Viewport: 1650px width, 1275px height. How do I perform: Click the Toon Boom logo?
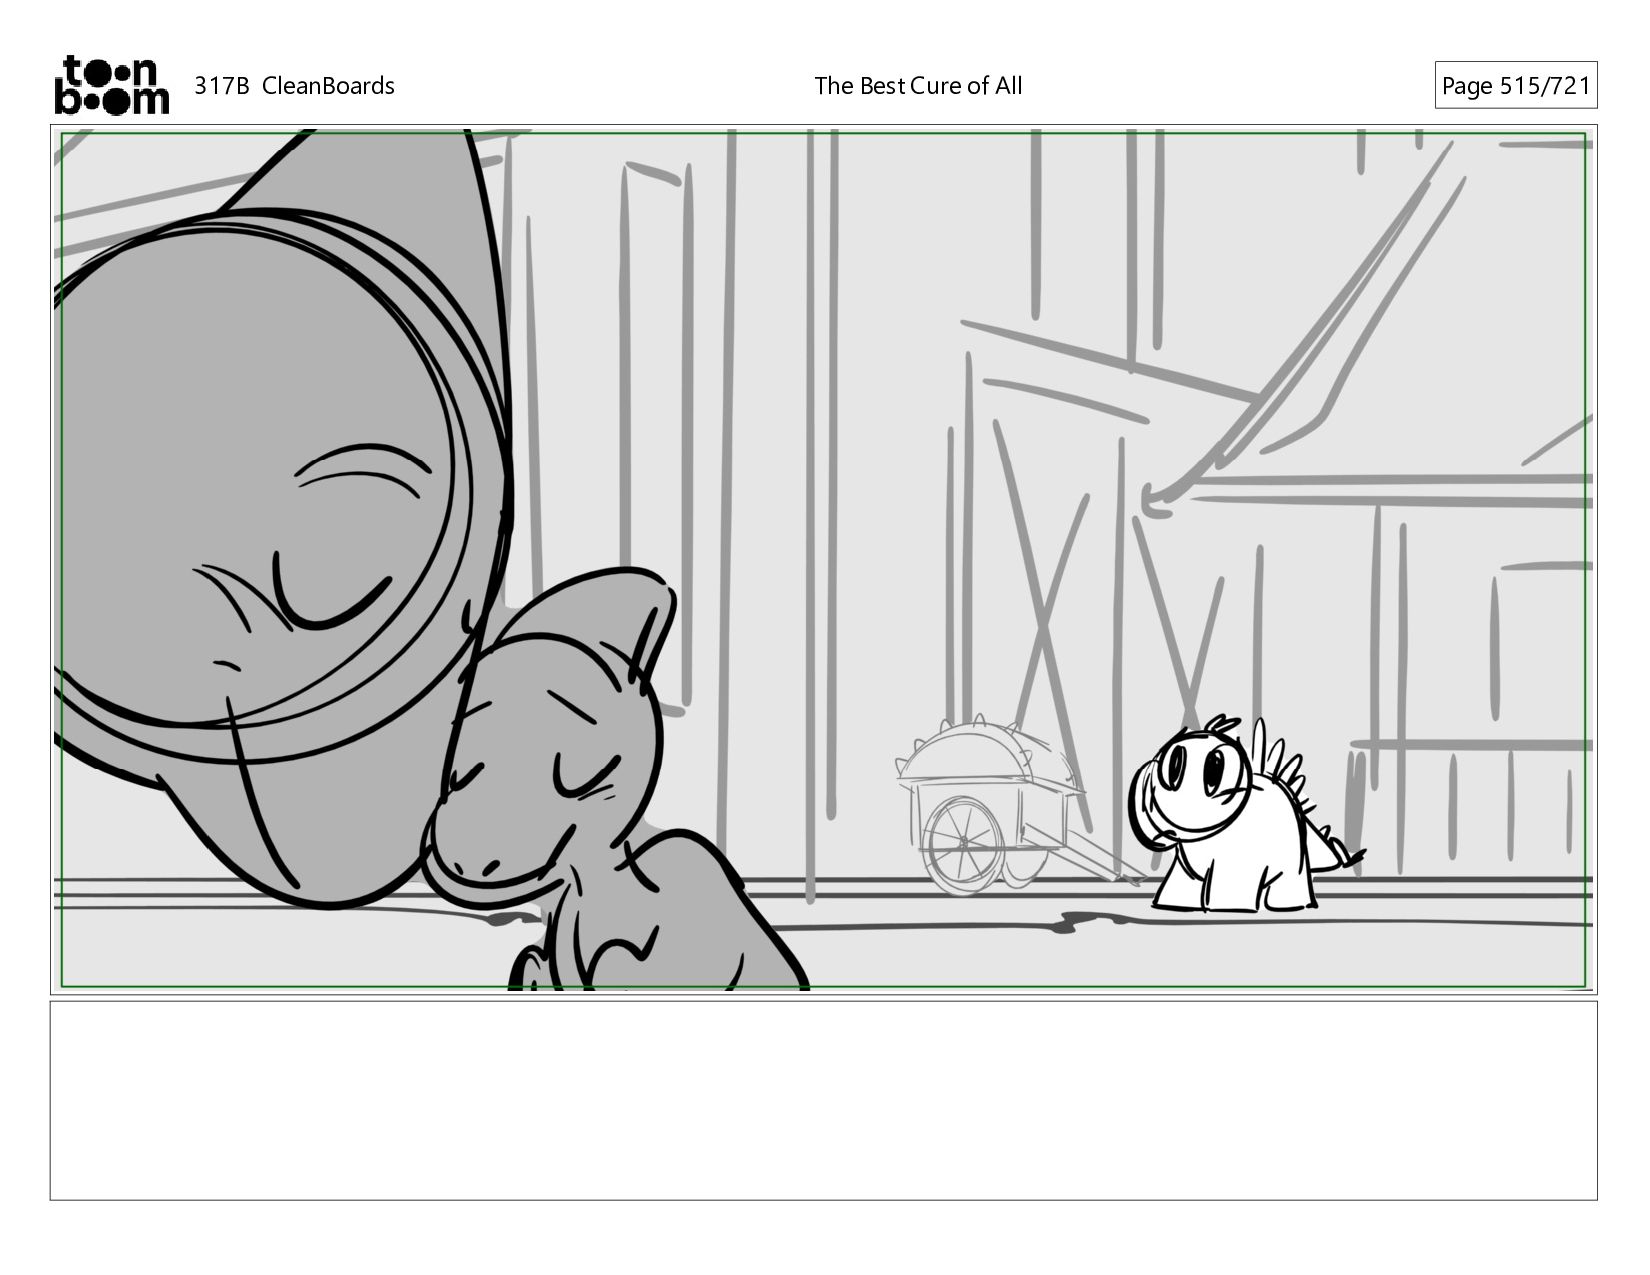111,85
